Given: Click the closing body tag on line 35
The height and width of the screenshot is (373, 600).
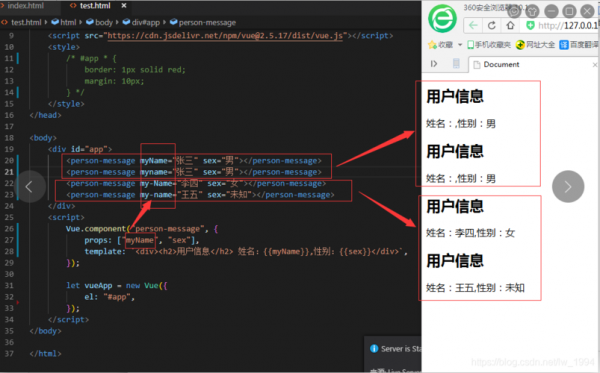Looking at the screenshot, I should (x=45, y=331).
